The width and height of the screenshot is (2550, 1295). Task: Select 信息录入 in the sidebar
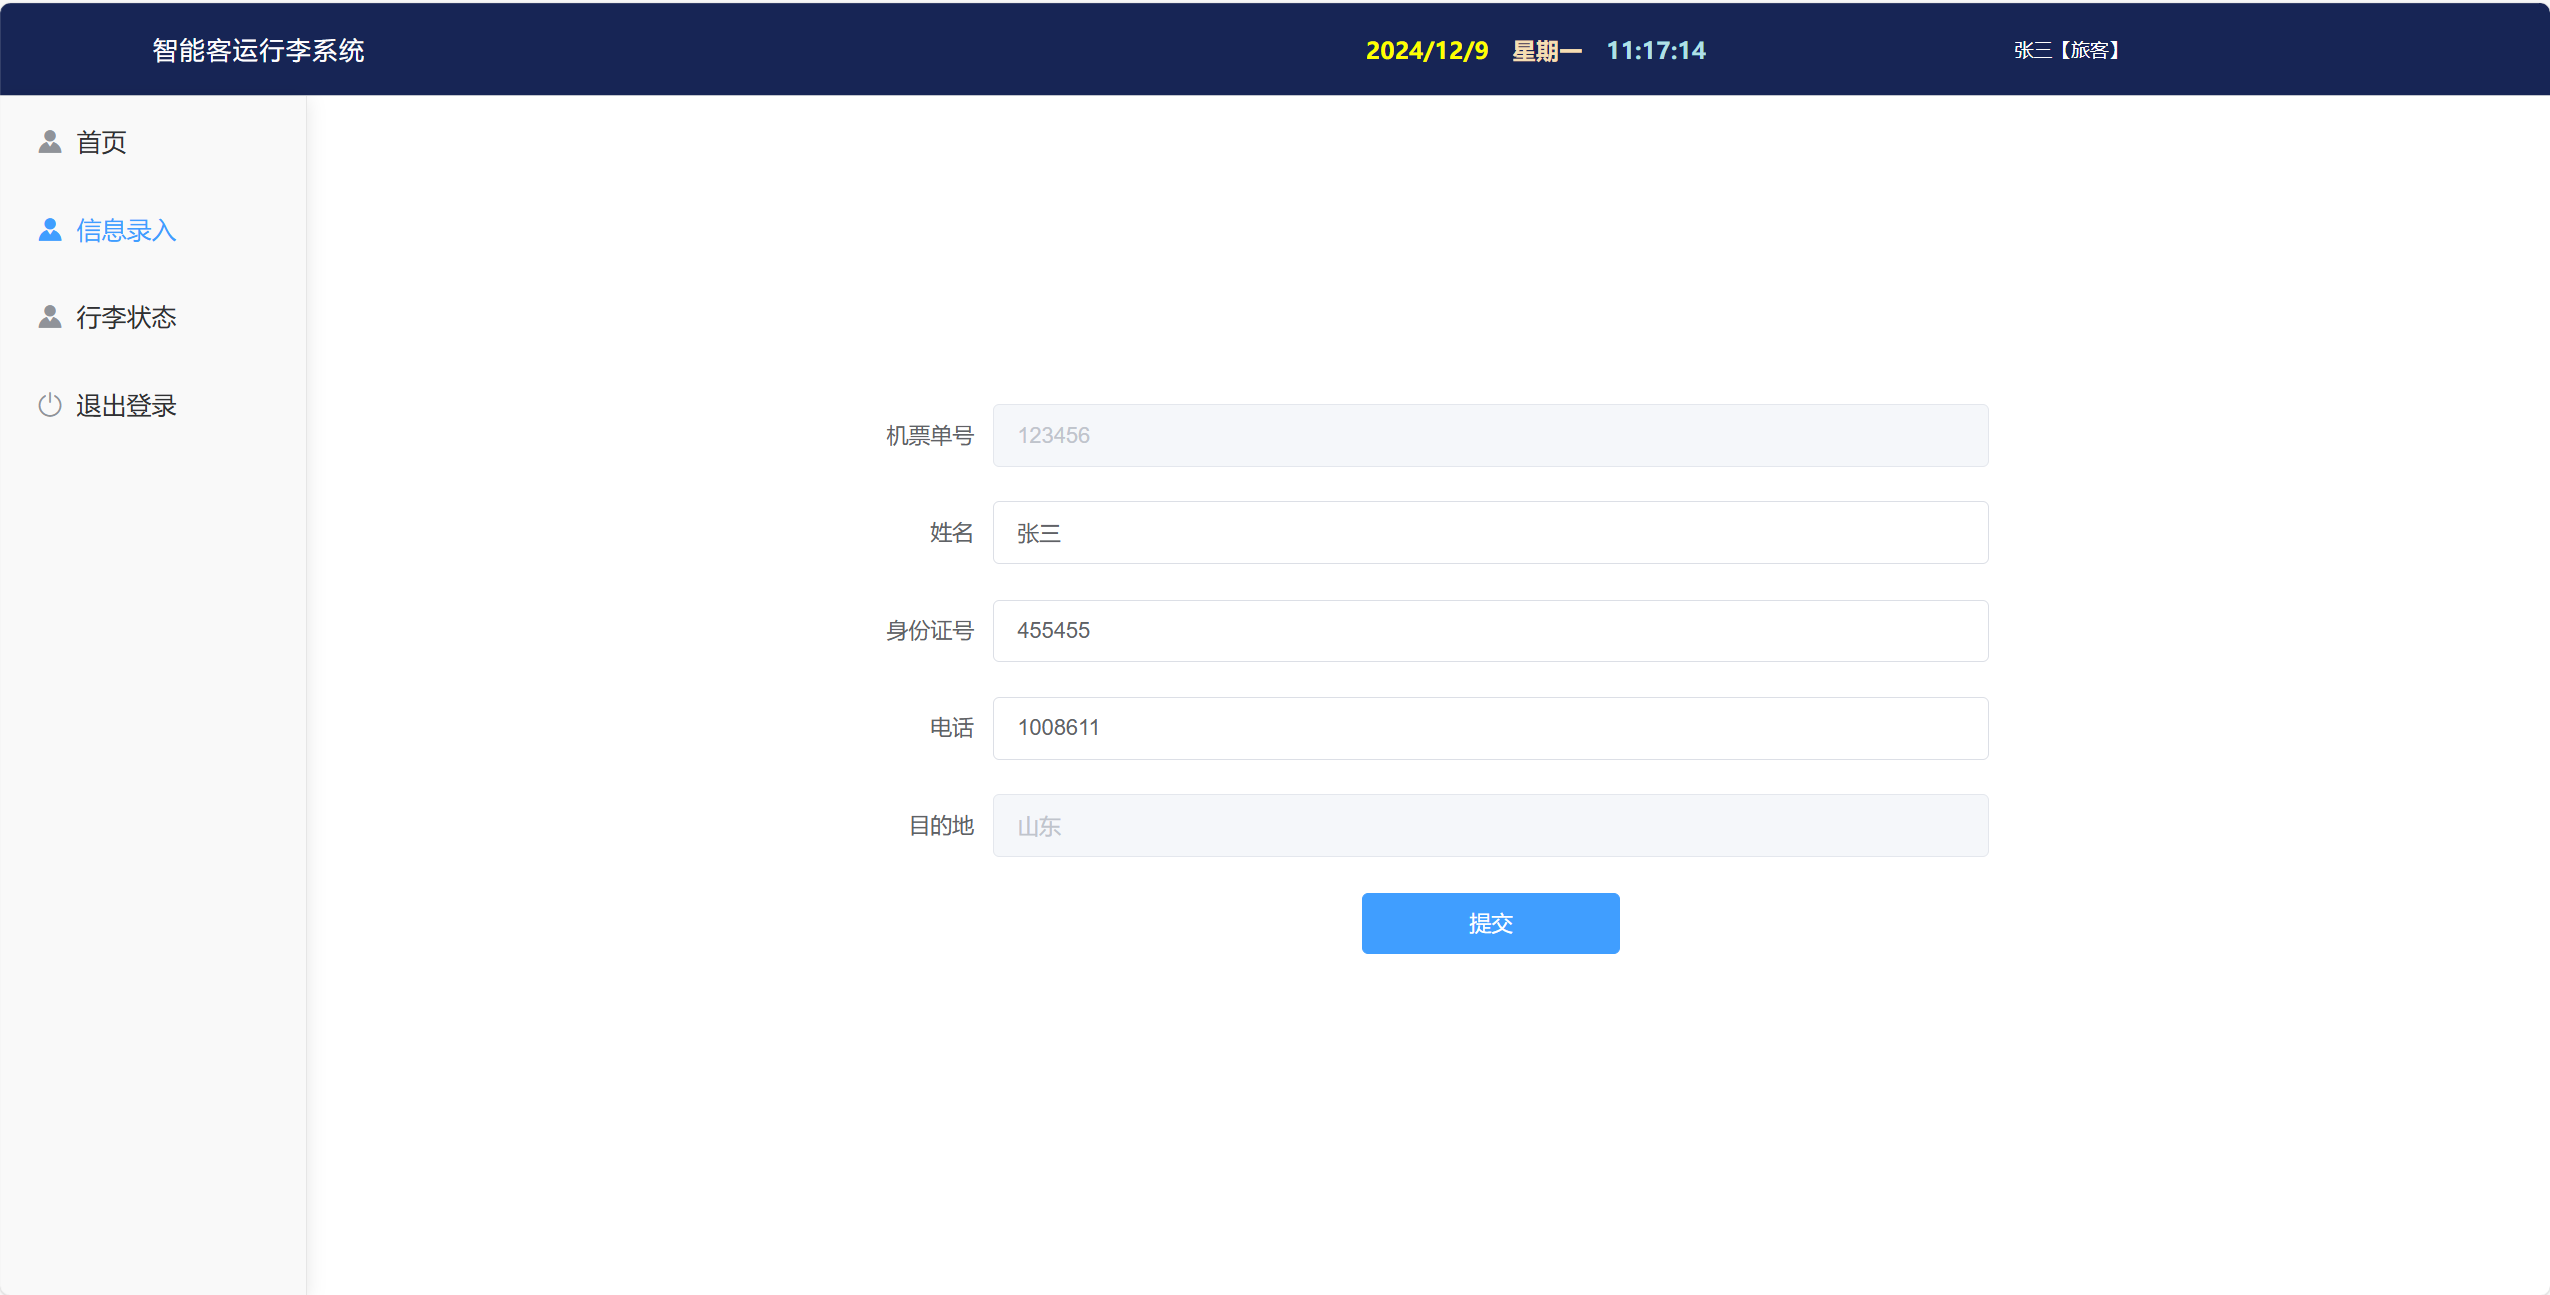(x=126, y=230)
